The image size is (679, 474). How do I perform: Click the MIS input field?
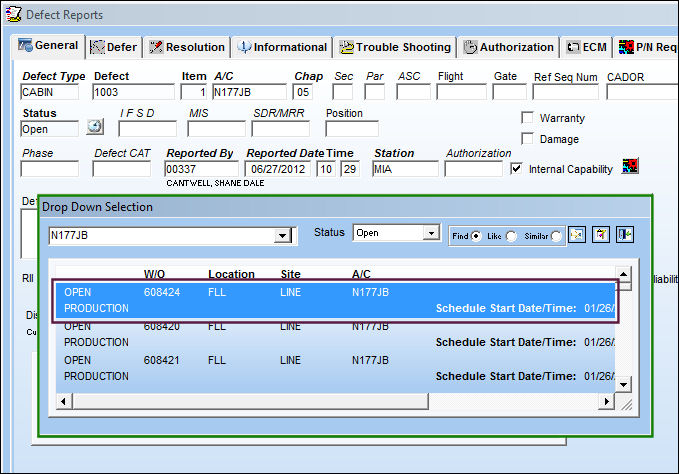216,129
